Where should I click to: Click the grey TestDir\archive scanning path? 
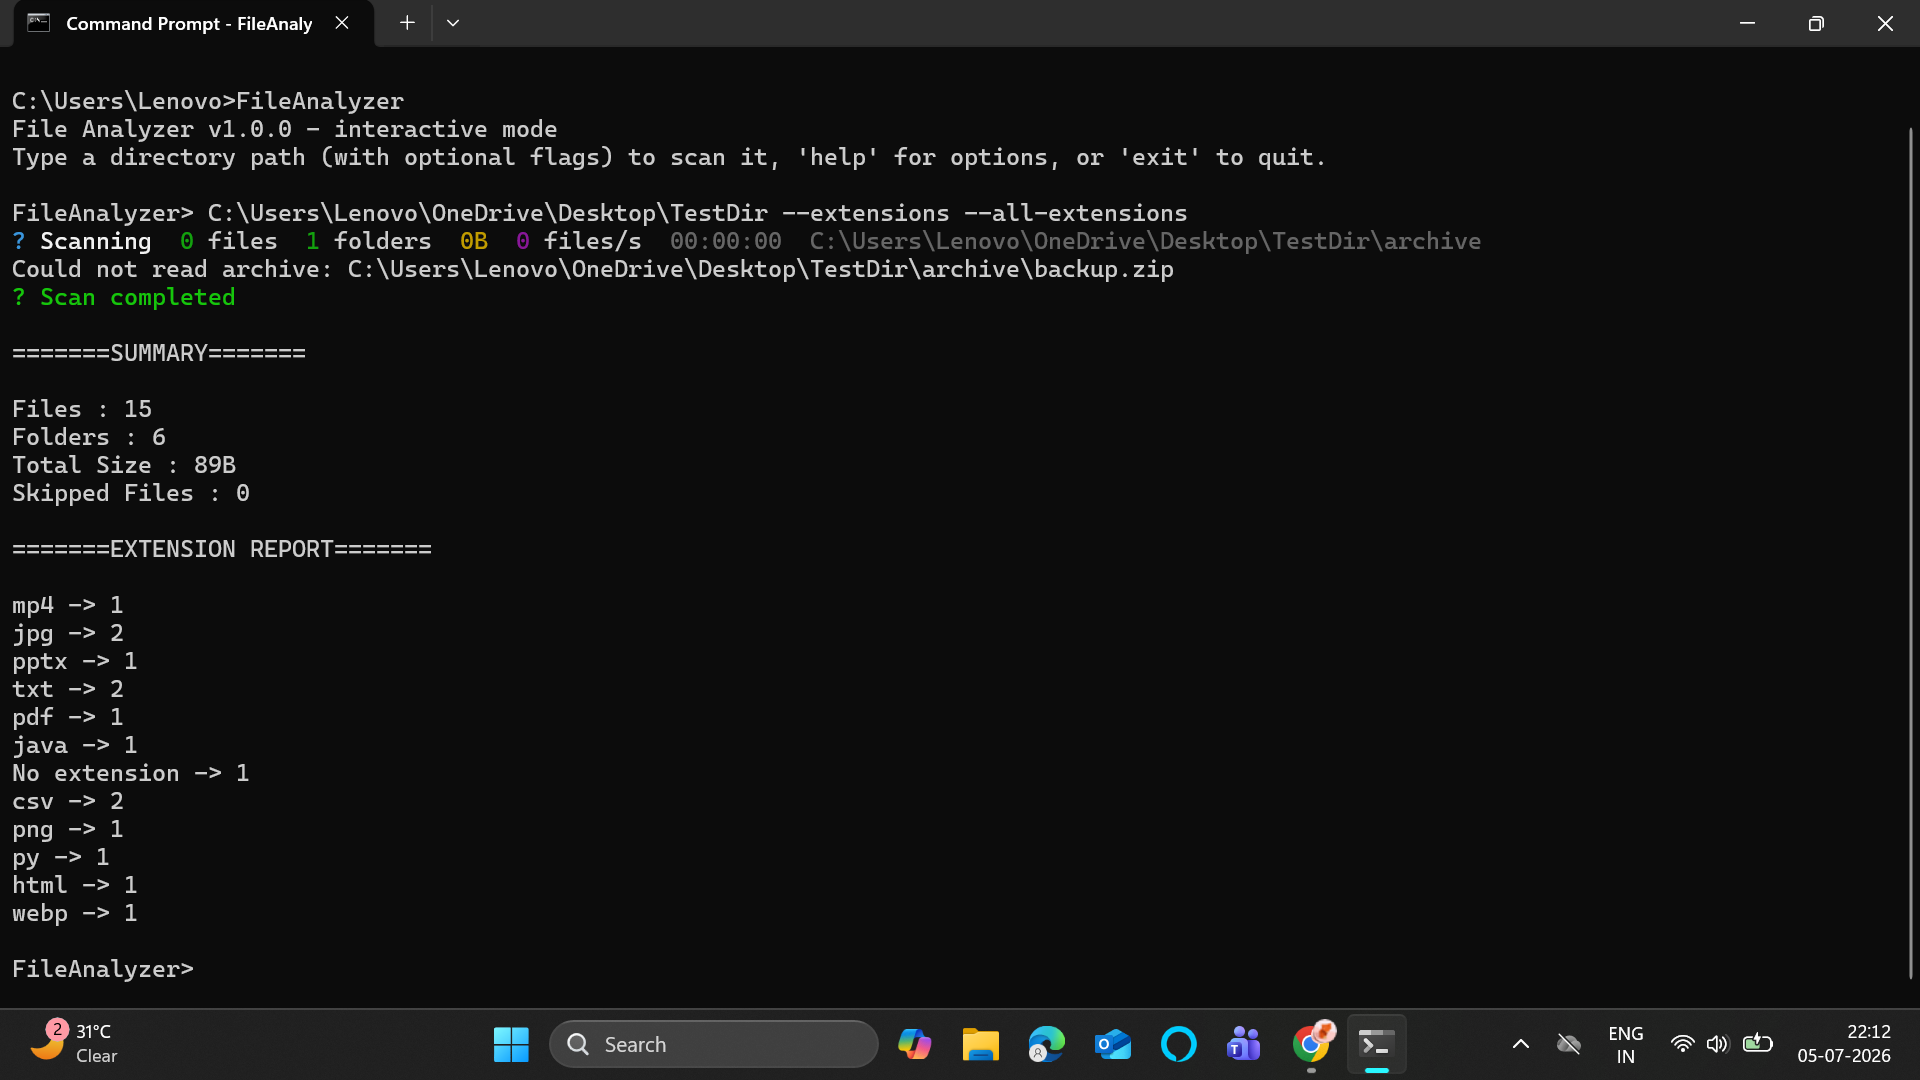point(1145,241)
